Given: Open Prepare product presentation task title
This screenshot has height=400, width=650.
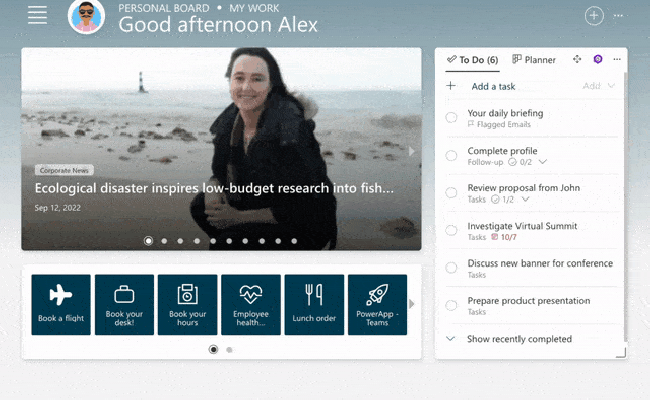Looking at the screenshot, I should pyautogui.click(x=529, y=301).
